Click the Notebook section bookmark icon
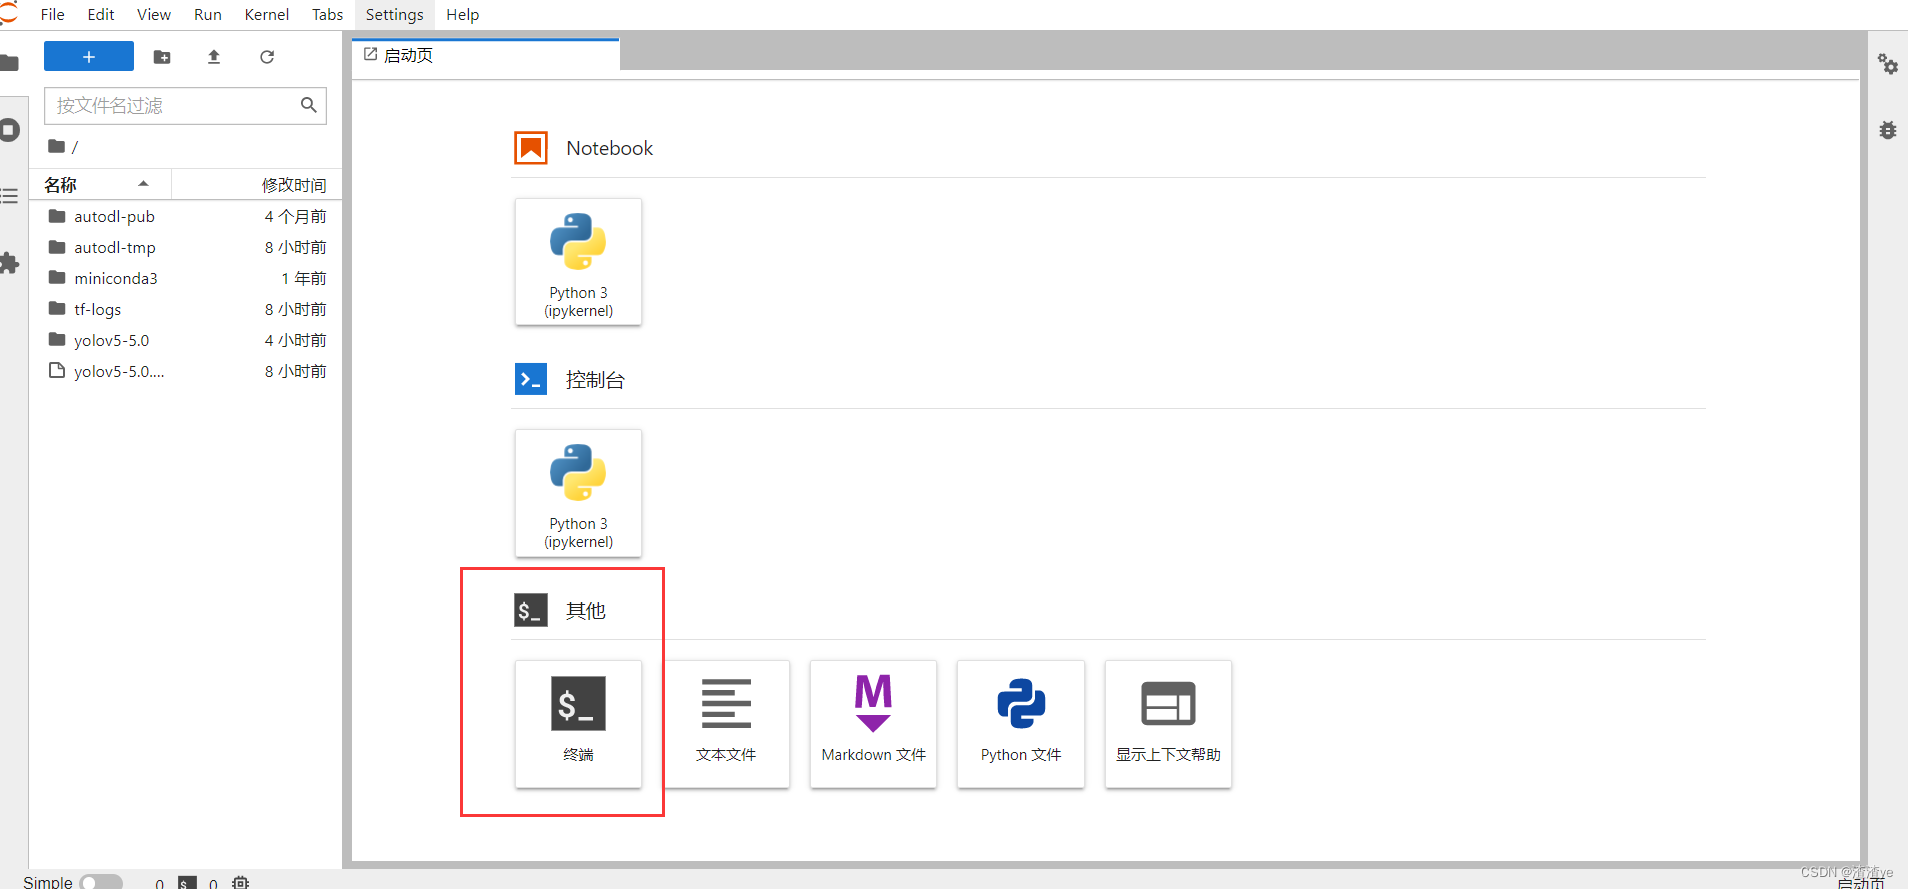The image size is (1908, 889). pyautogui.click(x=531, y=148)
